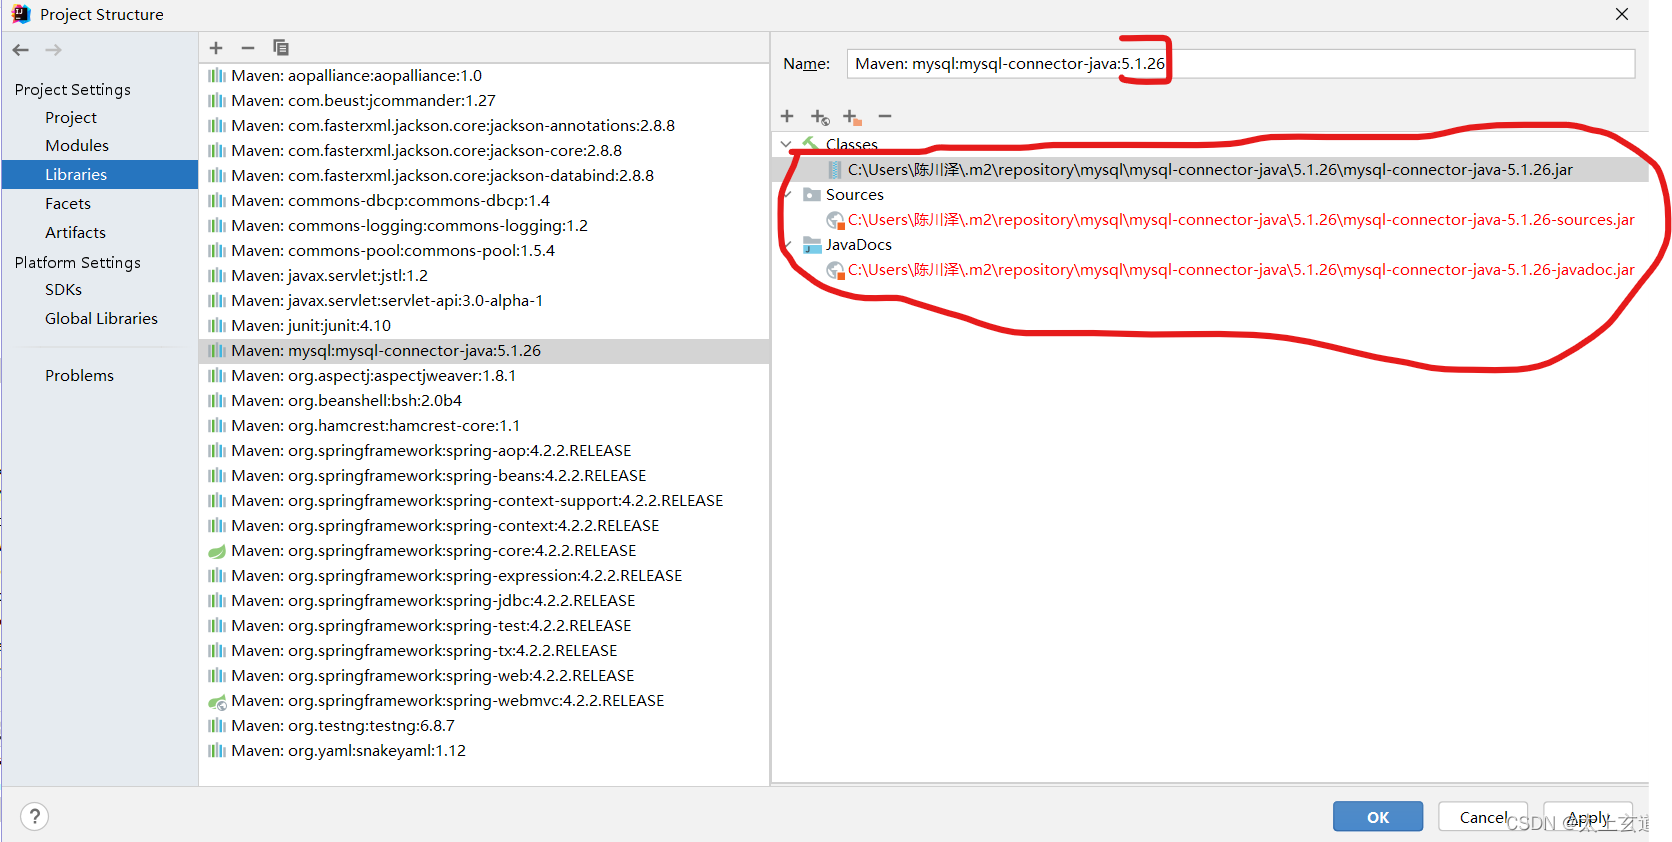Select Maven spring-tx:4.2.2.RELEASE library
This screenshot has height=842, width=1672.
[424, 651]
